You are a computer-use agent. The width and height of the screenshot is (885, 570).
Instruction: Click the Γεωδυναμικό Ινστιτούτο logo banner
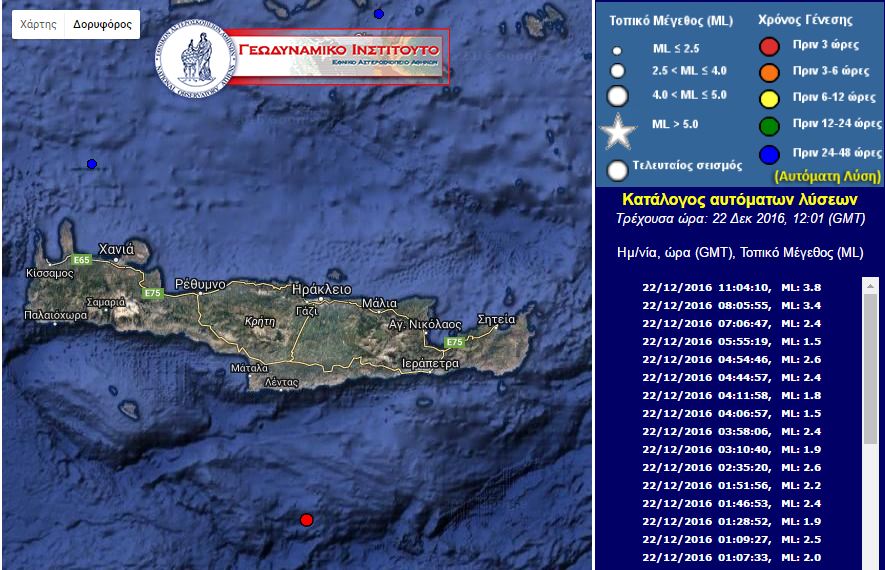(x=302, y=56)
